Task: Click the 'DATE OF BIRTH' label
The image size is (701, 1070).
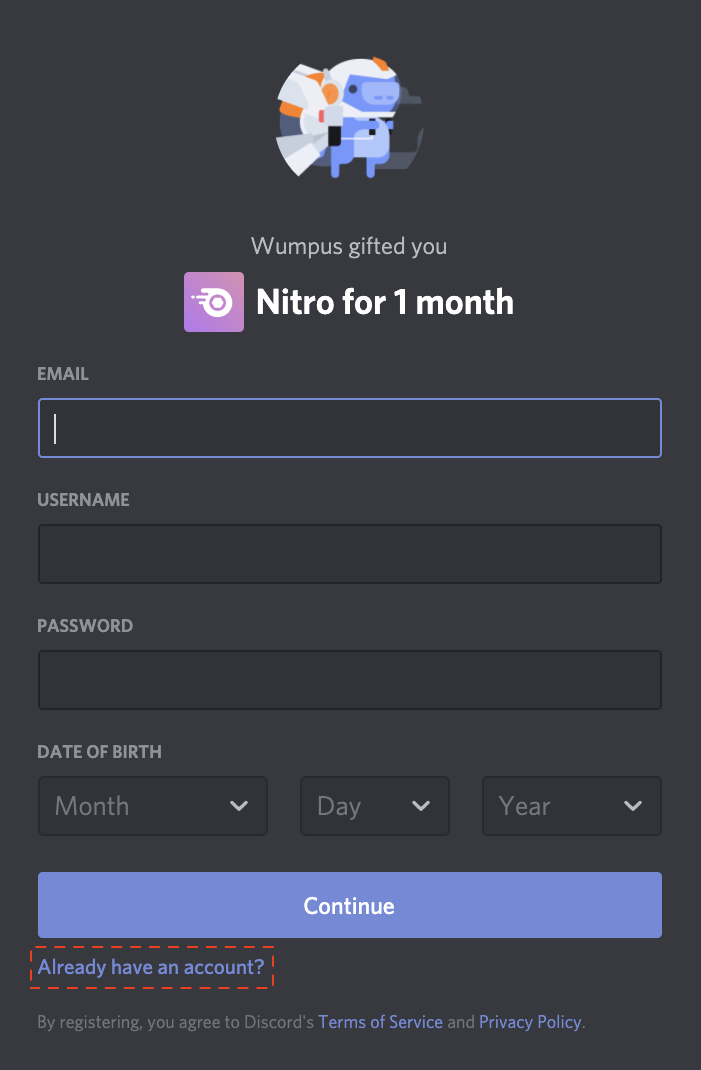Action: (x=100, y=752)
